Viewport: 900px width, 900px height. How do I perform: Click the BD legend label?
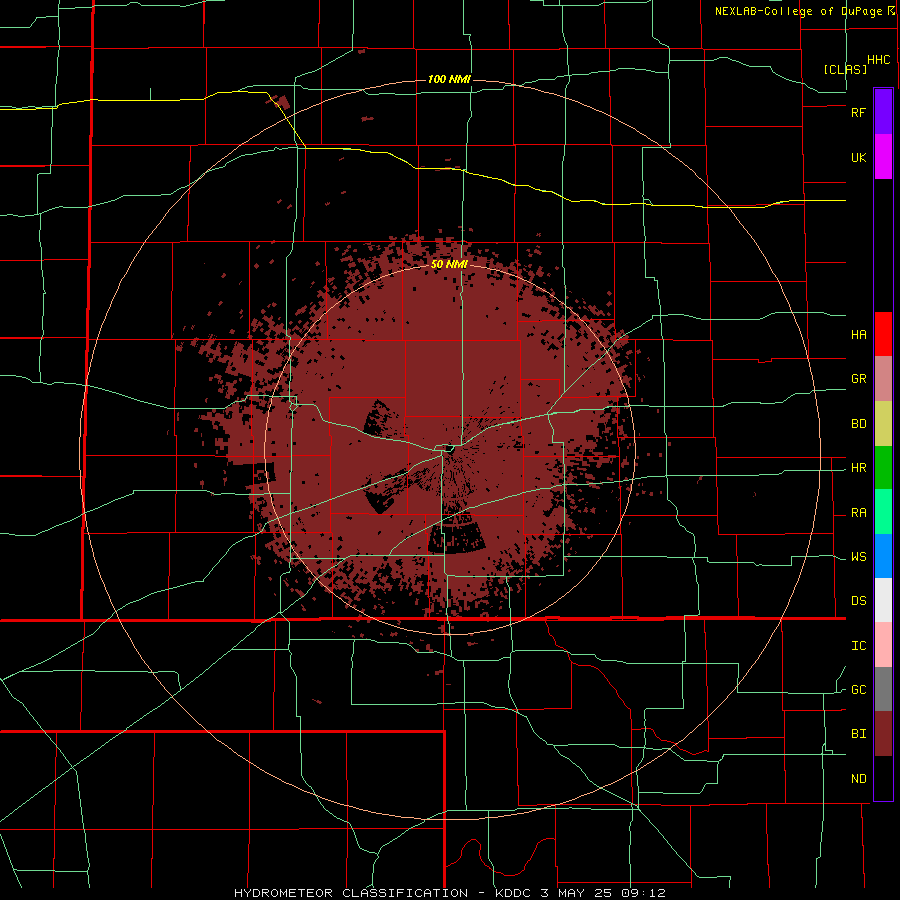tap(858, 424)
